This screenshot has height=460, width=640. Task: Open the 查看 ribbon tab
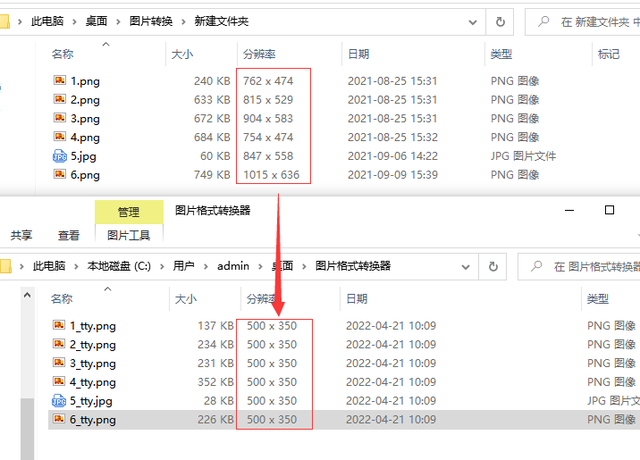point(69,235)
